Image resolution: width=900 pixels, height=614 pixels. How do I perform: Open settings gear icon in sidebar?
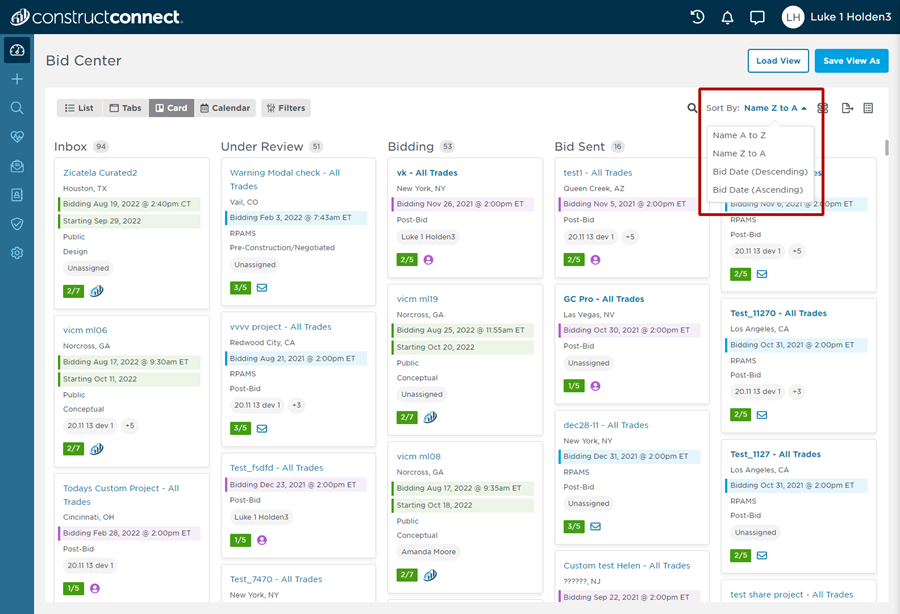click(x=17, y=253)
